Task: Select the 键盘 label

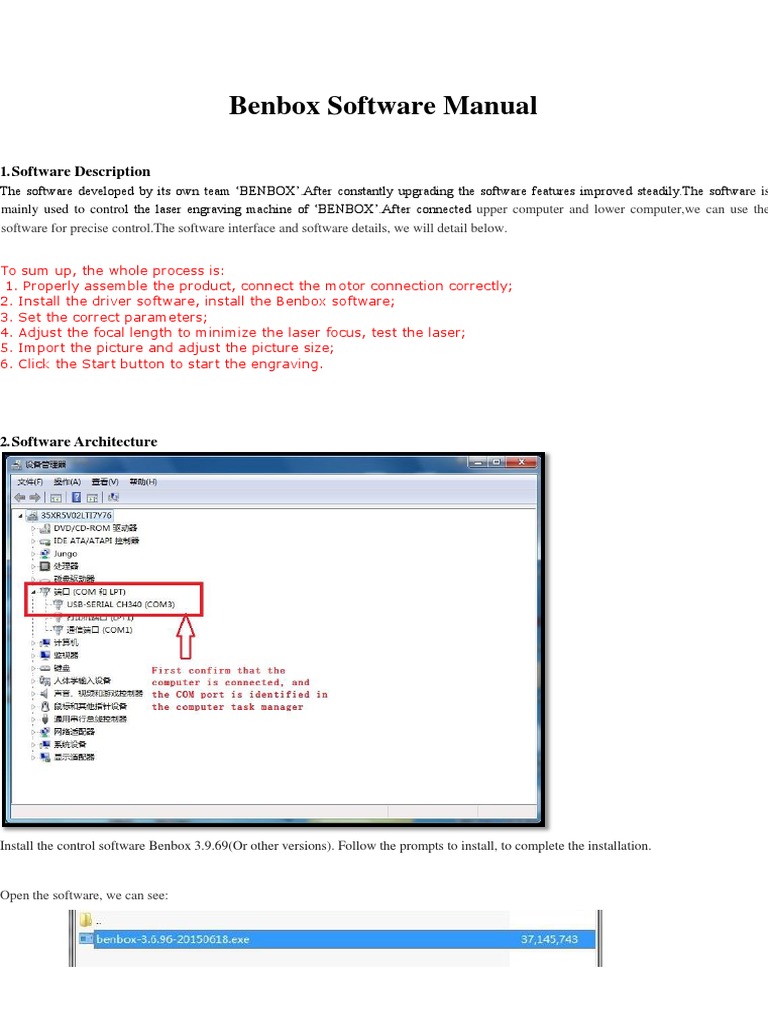Action: (61, 668)
